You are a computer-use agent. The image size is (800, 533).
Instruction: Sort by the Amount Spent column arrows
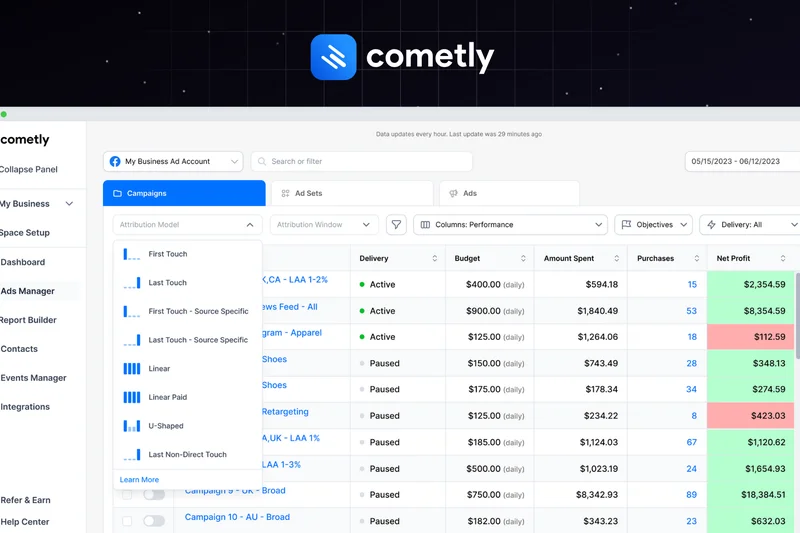coord(616,258)
